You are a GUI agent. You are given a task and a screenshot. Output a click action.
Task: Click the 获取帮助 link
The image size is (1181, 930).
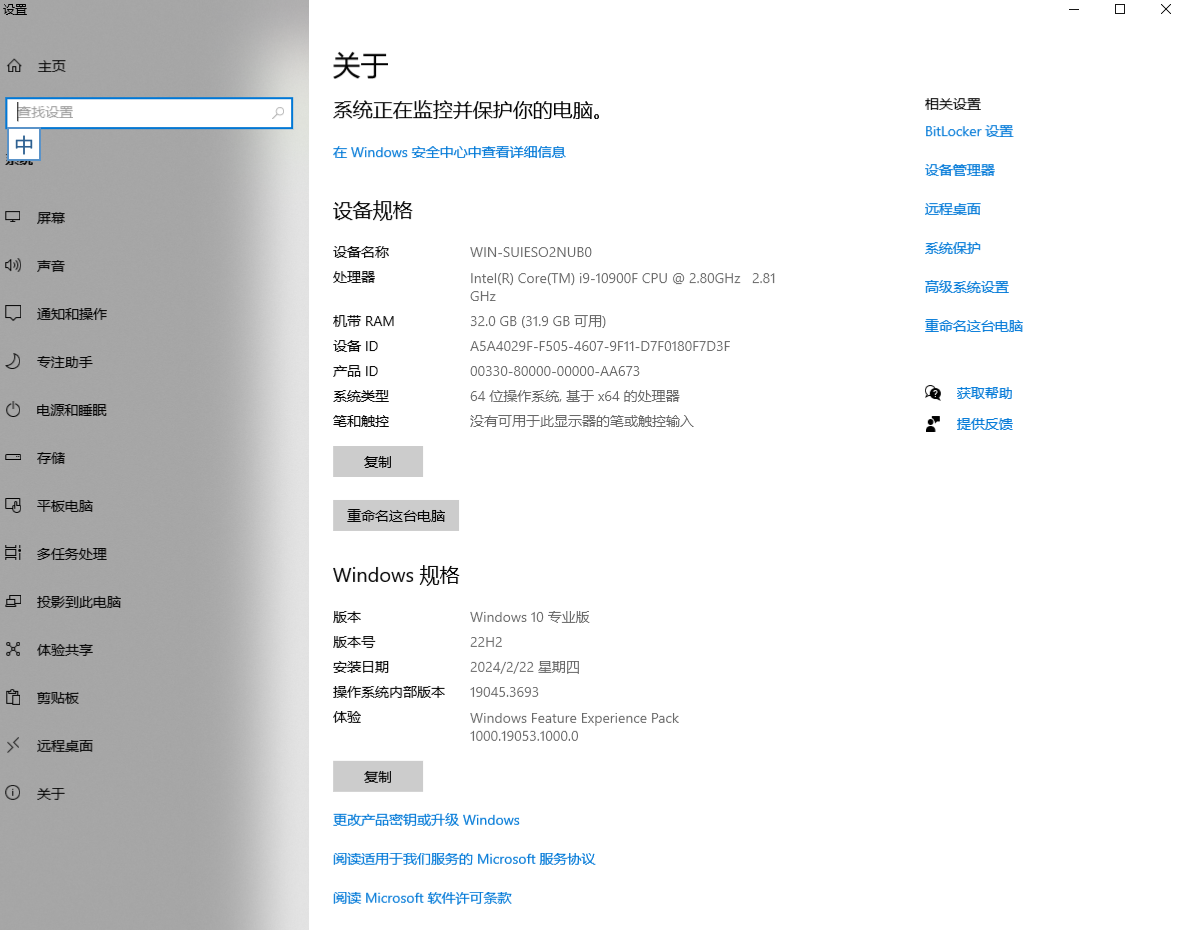click(x=984, y=393)
